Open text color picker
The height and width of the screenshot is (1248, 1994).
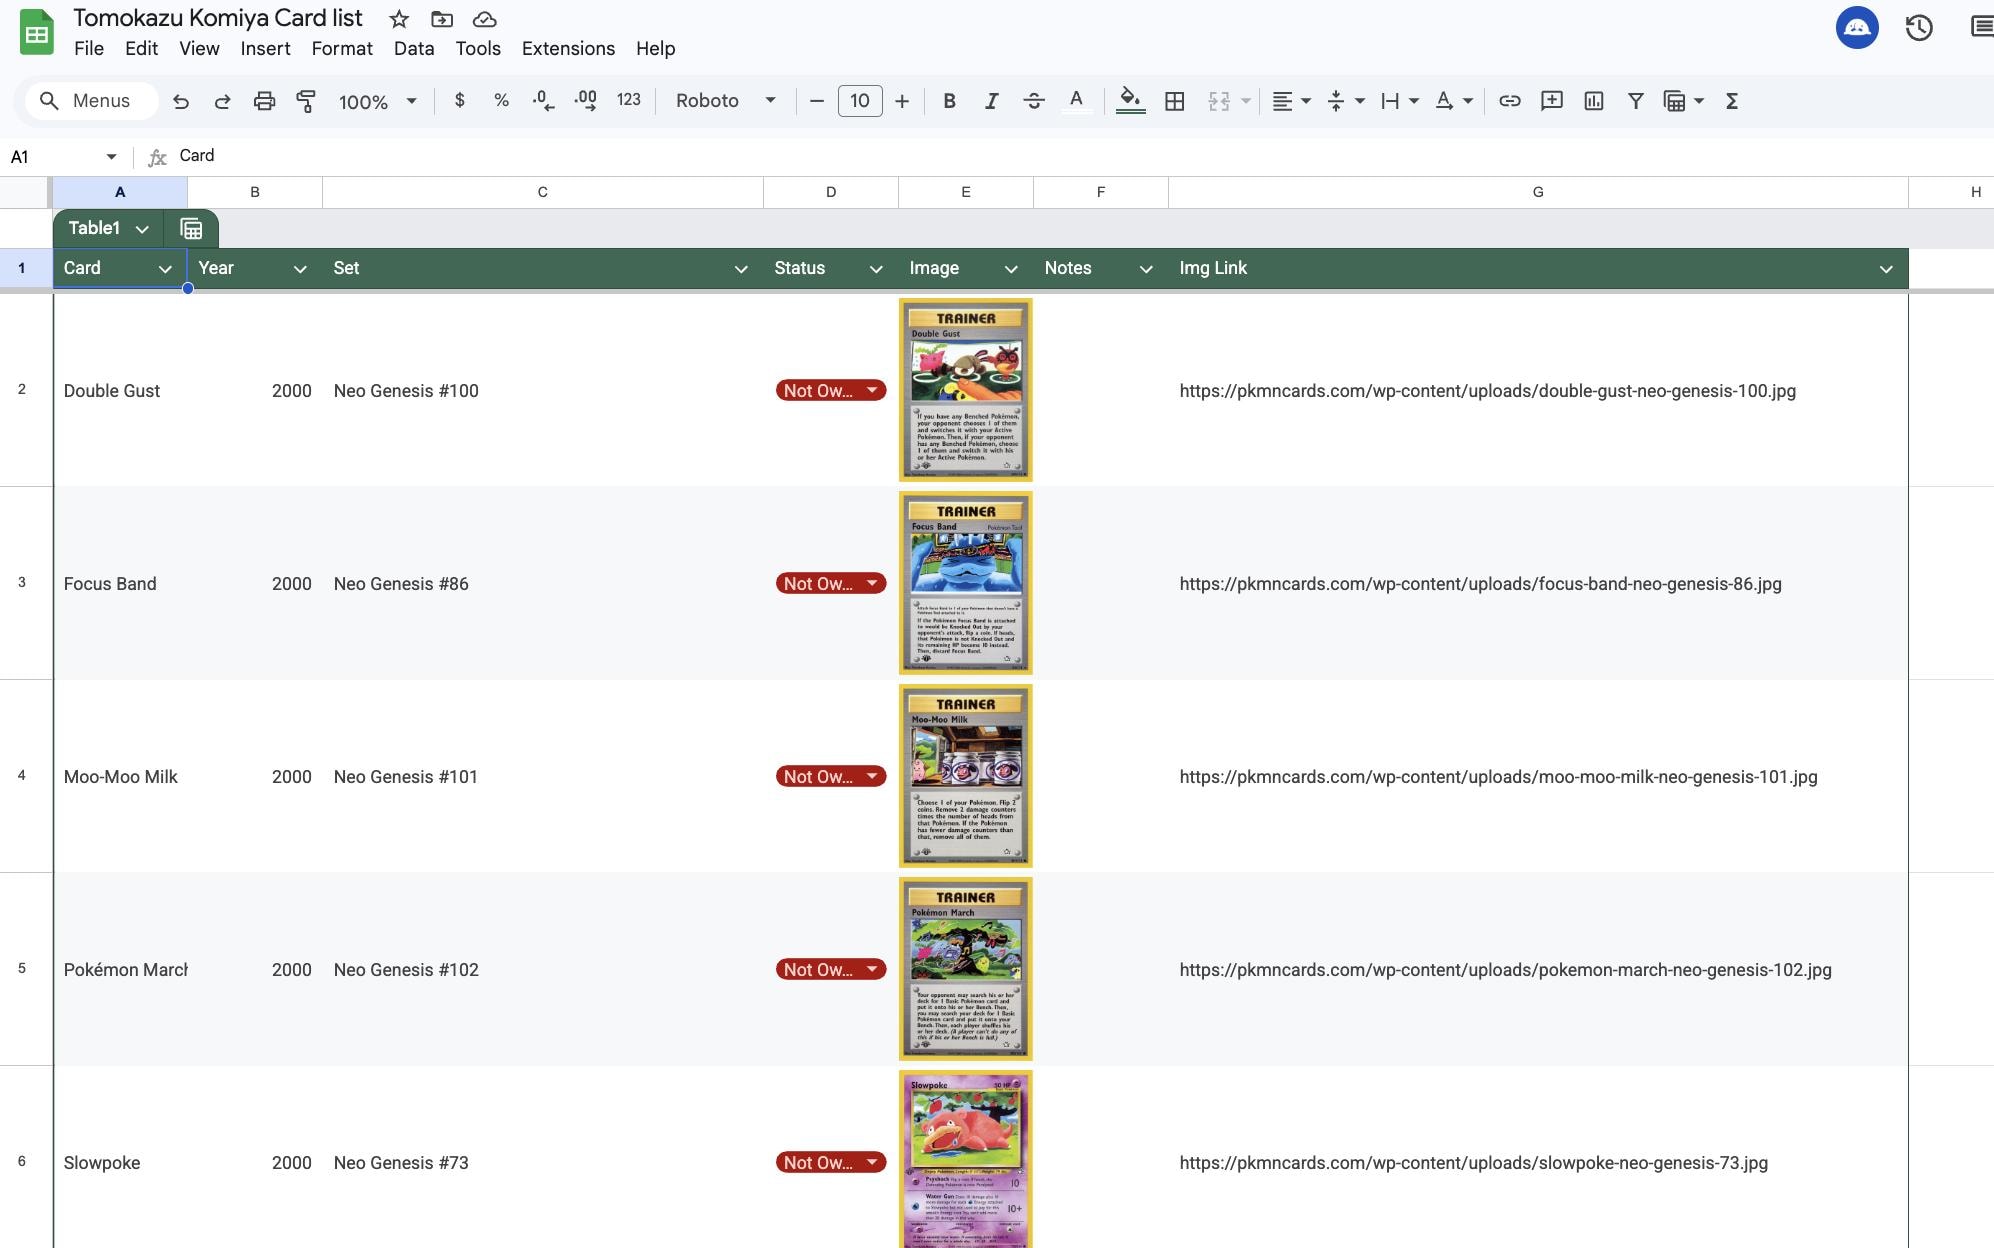[x=1076, y=101]
